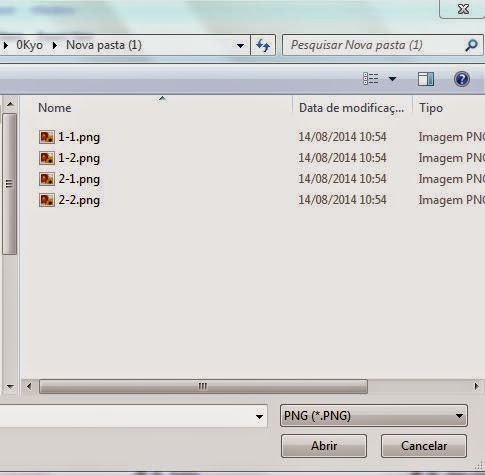Click the Imagem PNG type of 2-1.png
Image resolution: width=485 pixels, height=475 pixels.
[452, 179]
